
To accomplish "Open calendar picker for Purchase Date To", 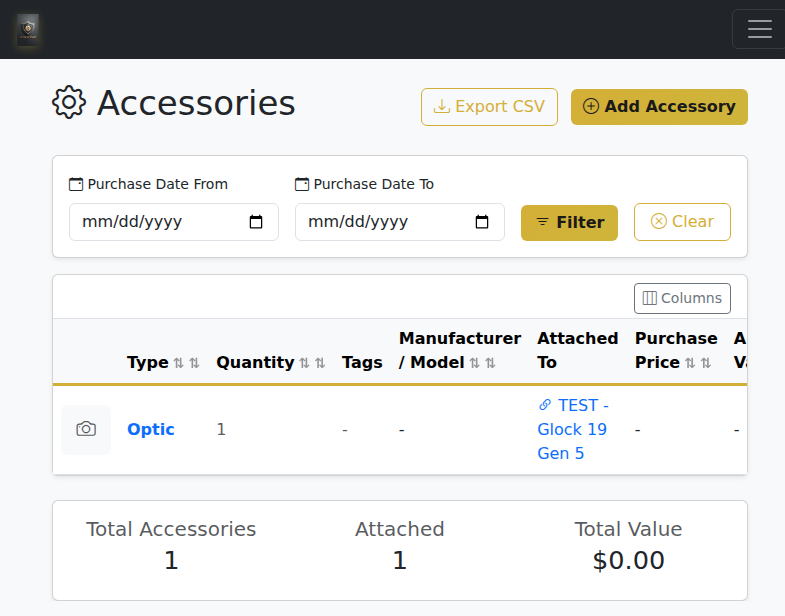I will [482, 222].
